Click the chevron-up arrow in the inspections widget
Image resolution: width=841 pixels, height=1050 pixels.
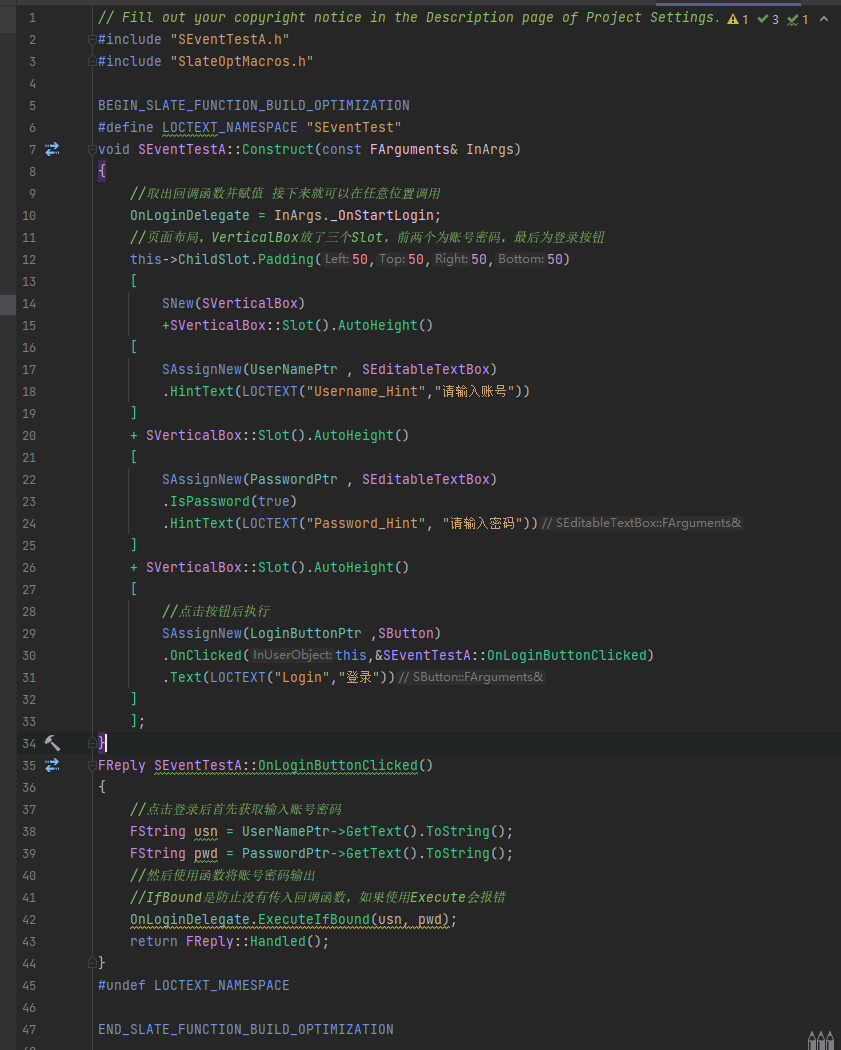(824, 18)
